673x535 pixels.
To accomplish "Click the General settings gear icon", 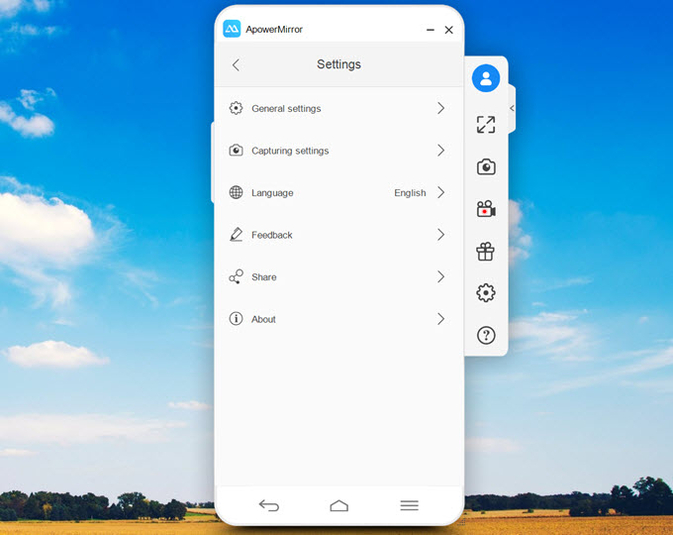I will pos(236,108).
